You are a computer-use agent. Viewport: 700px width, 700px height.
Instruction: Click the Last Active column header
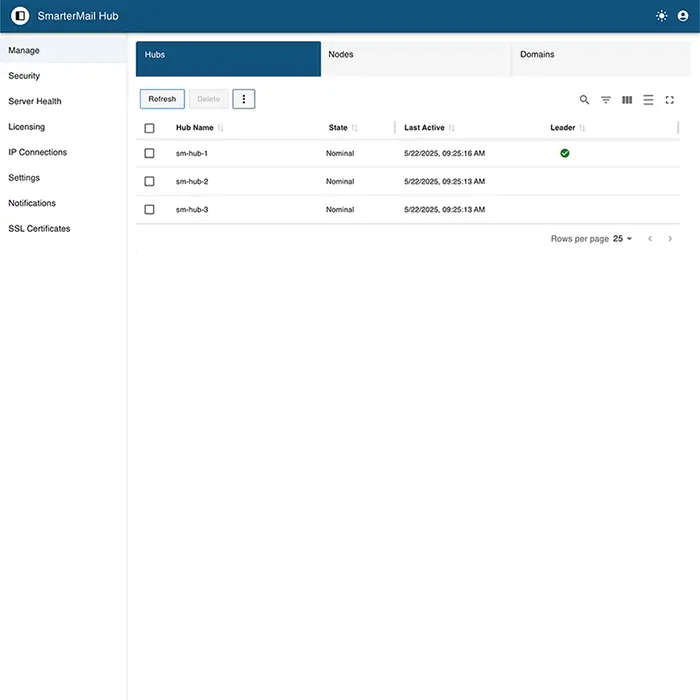[x=424, y=128]
